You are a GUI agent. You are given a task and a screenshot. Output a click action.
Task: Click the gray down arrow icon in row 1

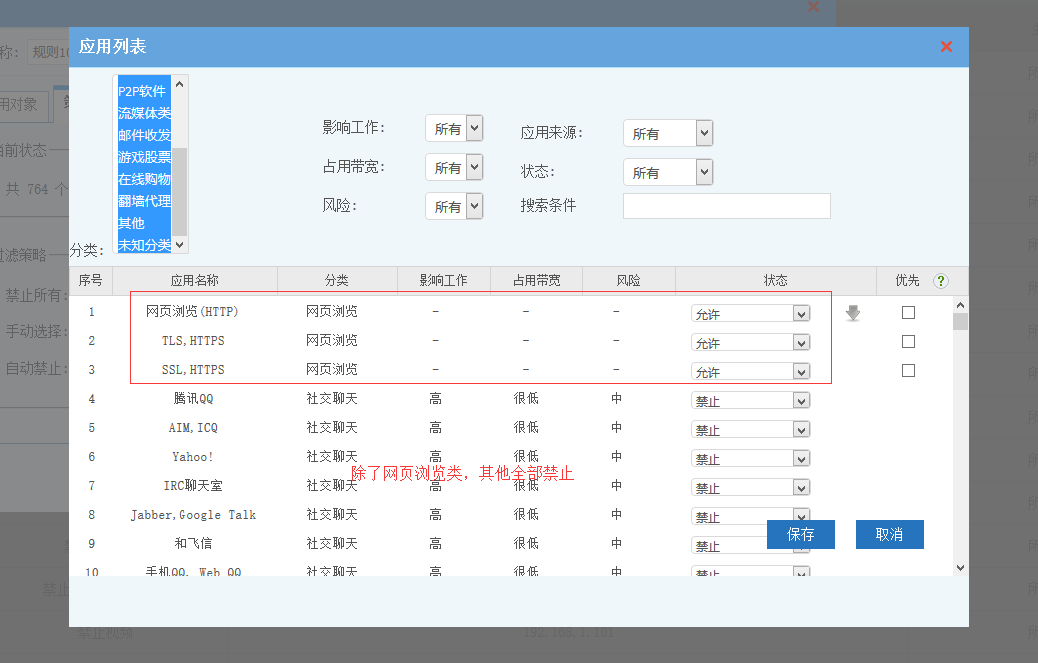tap(852, 313)
